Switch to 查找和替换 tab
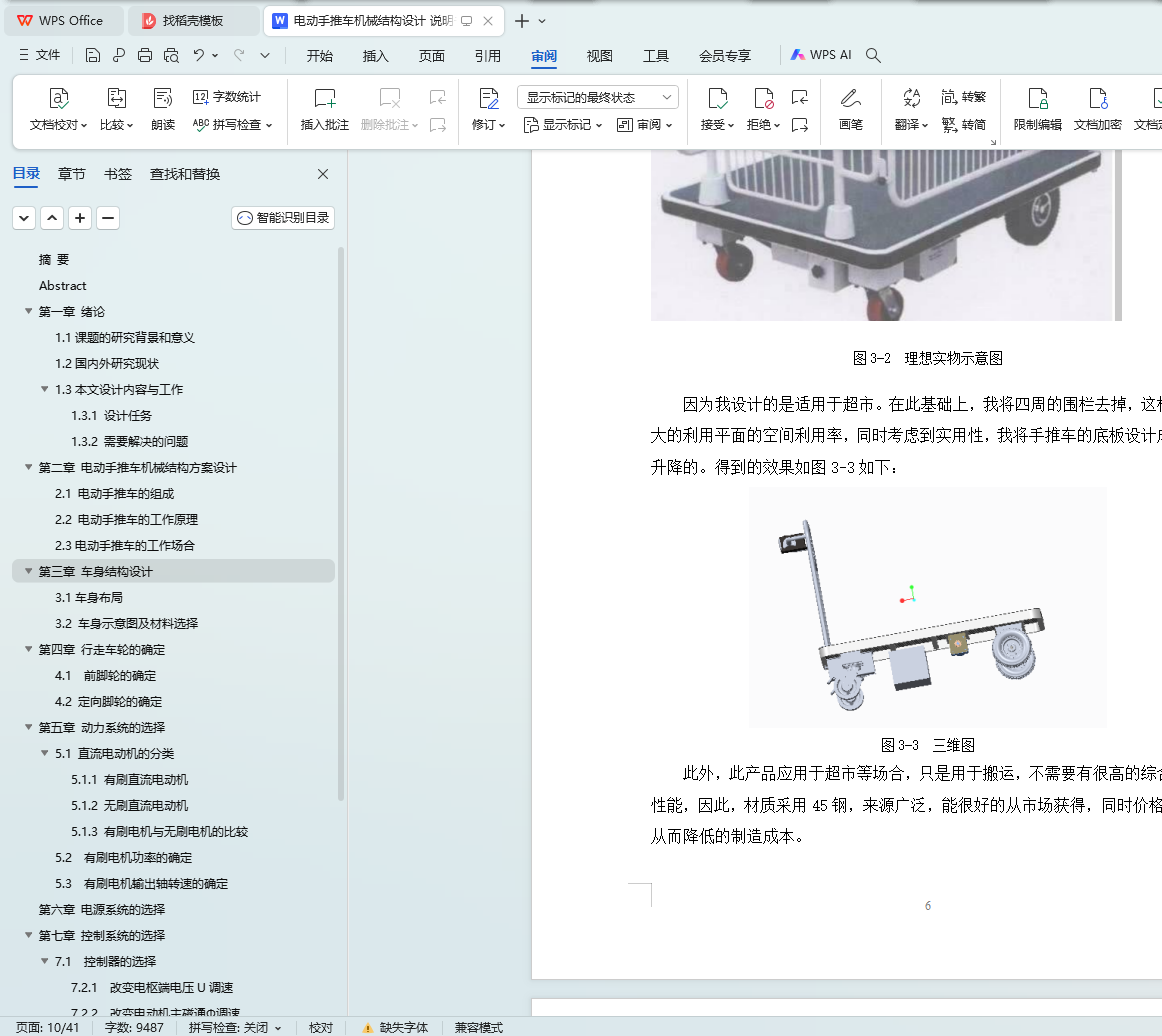Screen dimensions: 1162x1036 click(185, 174)
